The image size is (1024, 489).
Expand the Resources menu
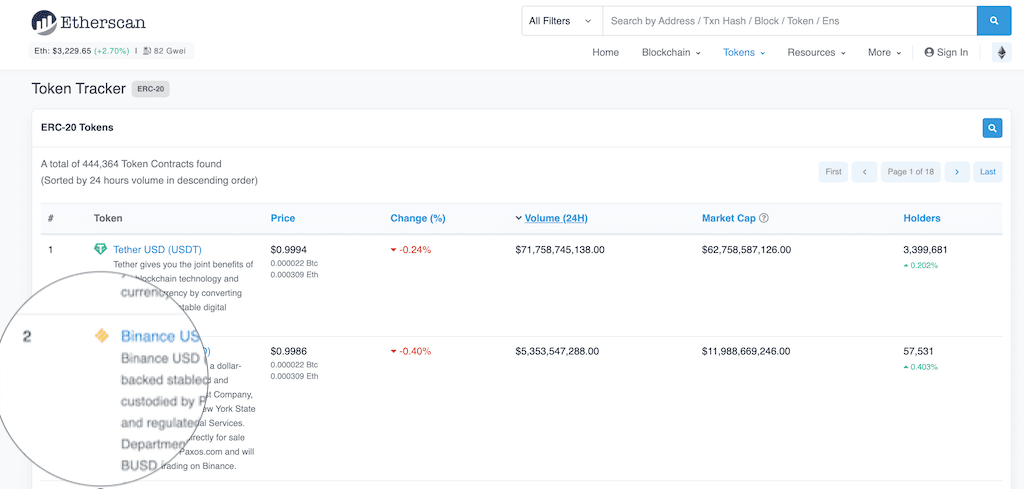point(816,52)
